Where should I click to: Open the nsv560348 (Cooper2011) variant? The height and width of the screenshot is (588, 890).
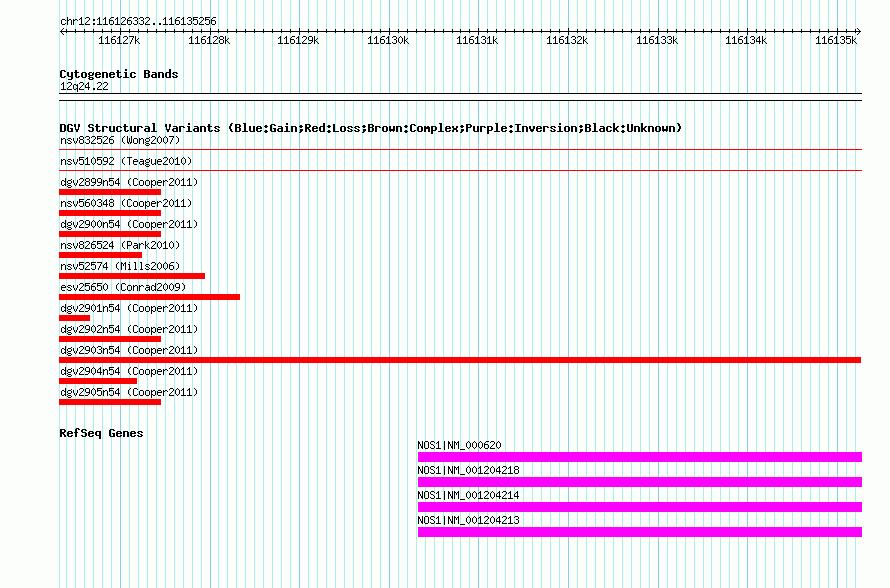126,203
